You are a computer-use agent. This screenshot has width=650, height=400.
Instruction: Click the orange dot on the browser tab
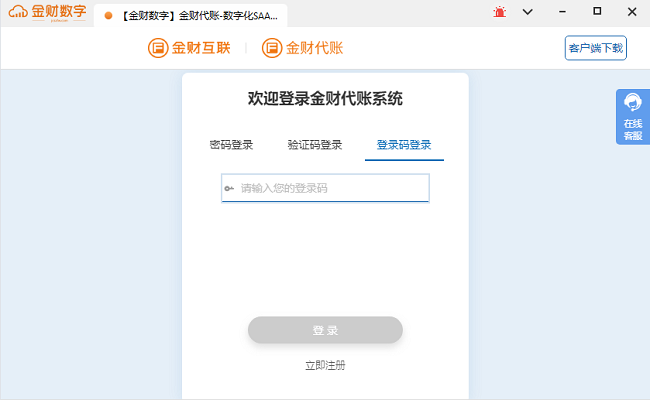click(108, 16)
